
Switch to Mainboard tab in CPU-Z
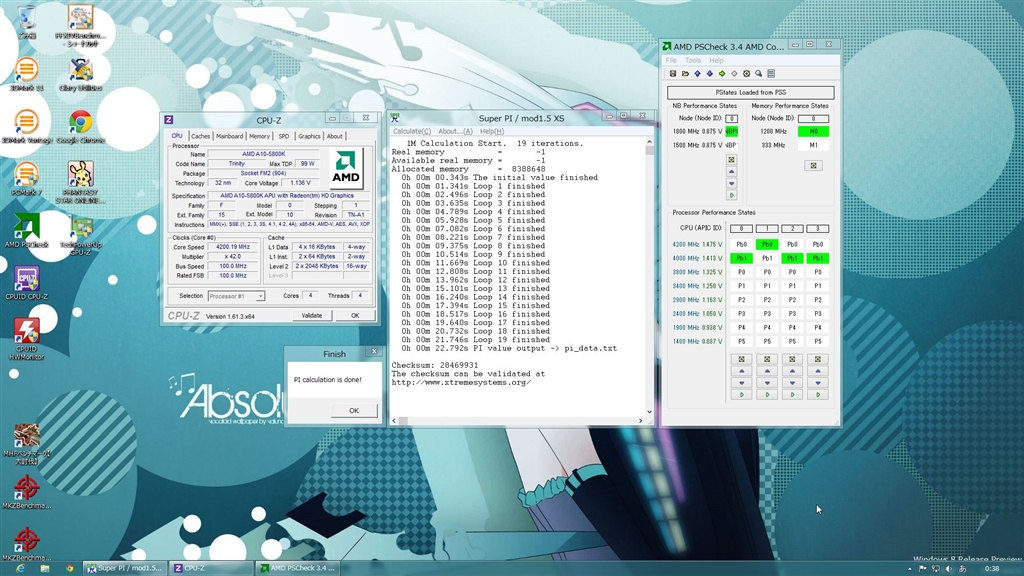point(229,136)
